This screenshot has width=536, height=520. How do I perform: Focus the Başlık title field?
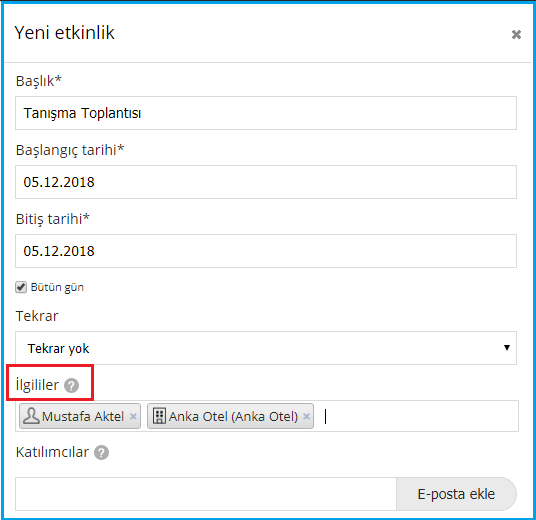[x=266, y=113]
